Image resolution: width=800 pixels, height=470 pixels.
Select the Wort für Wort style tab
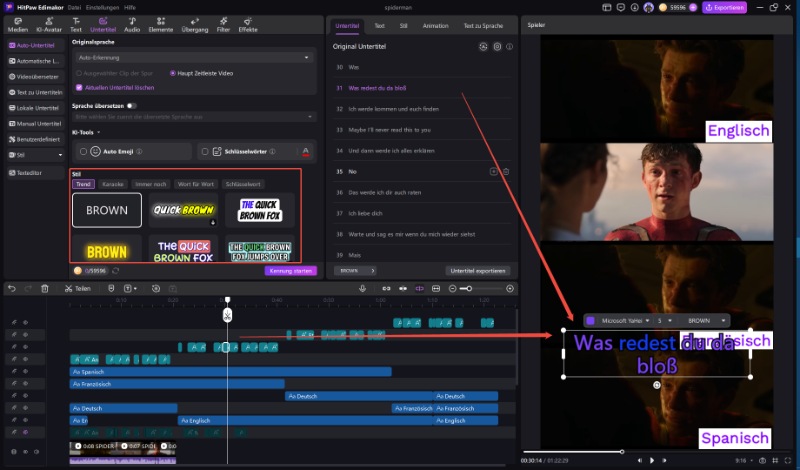point(196,184)
